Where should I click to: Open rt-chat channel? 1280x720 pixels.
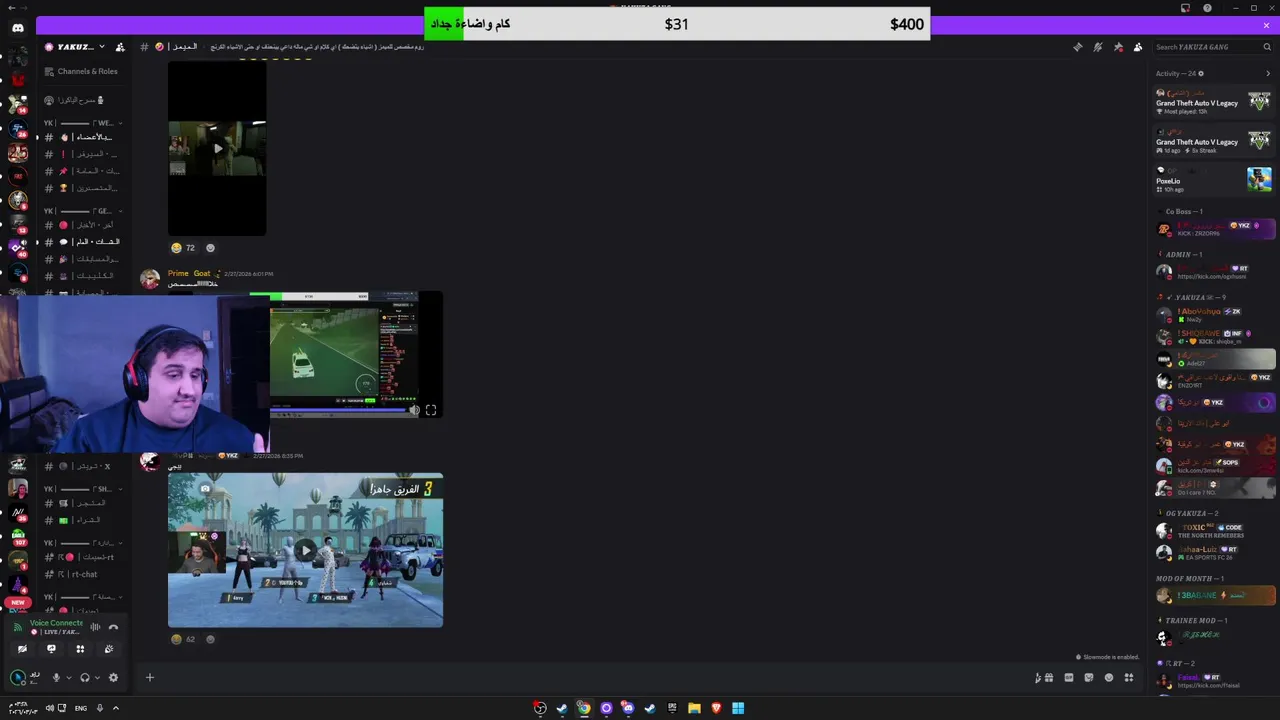point(84,574)
